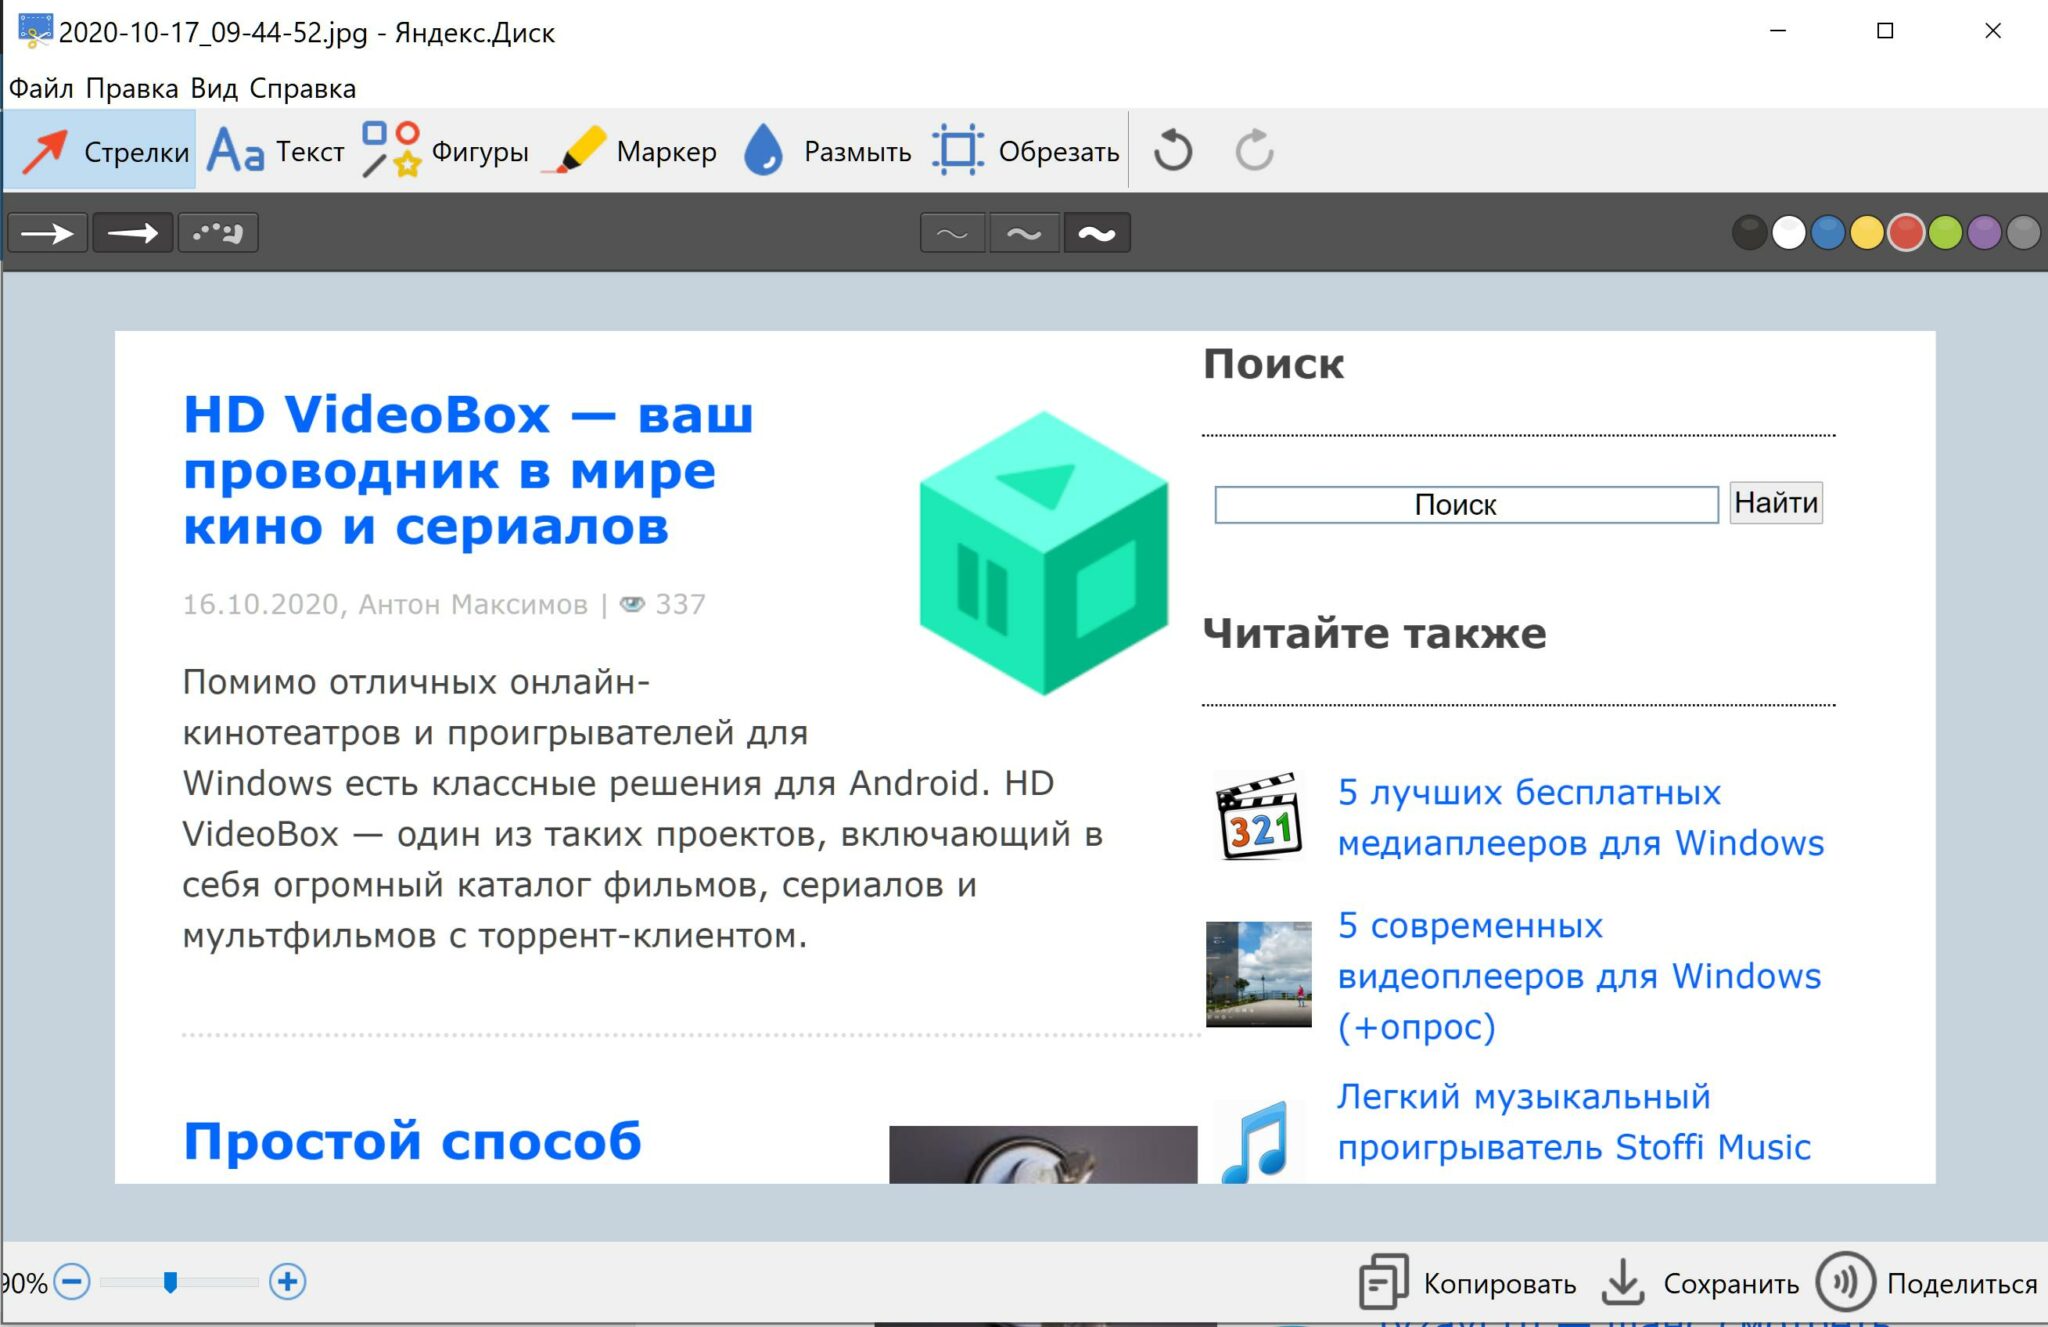The height and width of the screenshot is (1327, 2048).
Task: Click the landscape video player thumbnail
Action: tap(1258, 974)
